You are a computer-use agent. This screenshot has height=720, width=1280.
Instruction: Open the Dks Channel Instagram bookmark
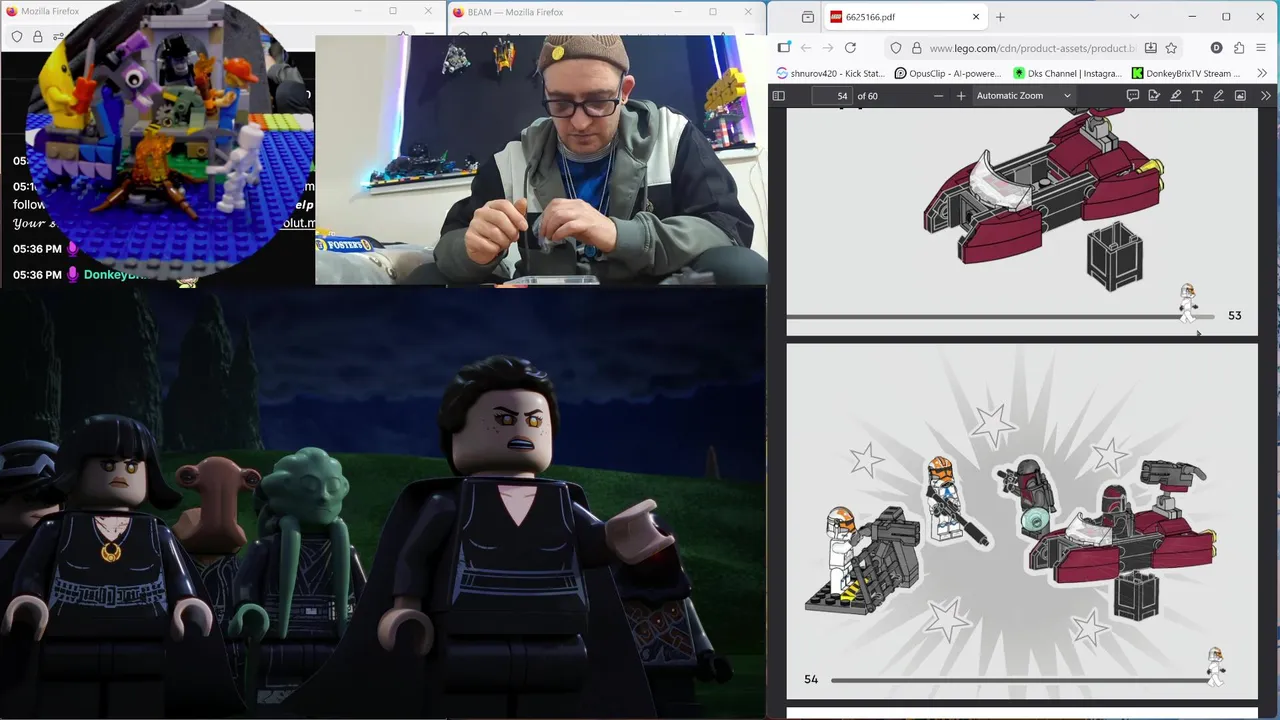click(1068, 73)
